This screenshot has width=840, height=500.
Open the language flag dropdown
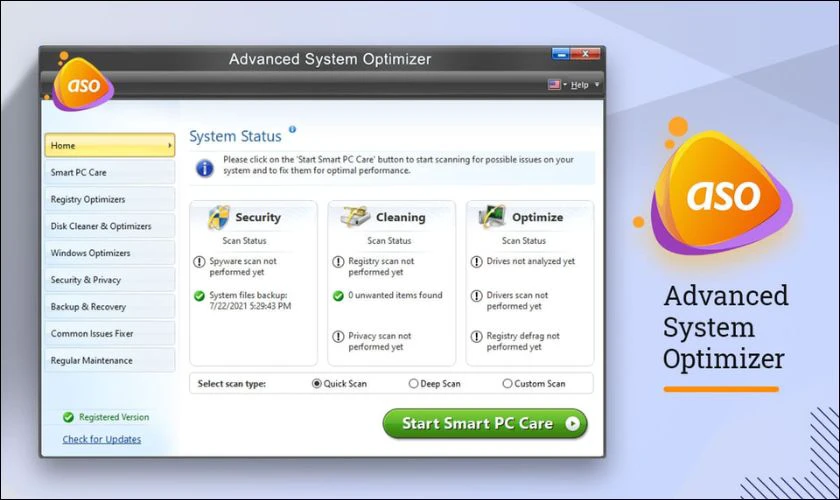(556, 85)
